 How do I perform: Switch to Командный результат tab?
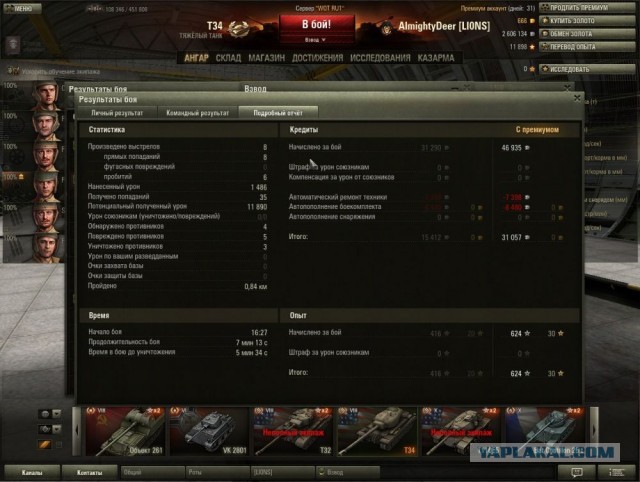click(x=198, y=113)
